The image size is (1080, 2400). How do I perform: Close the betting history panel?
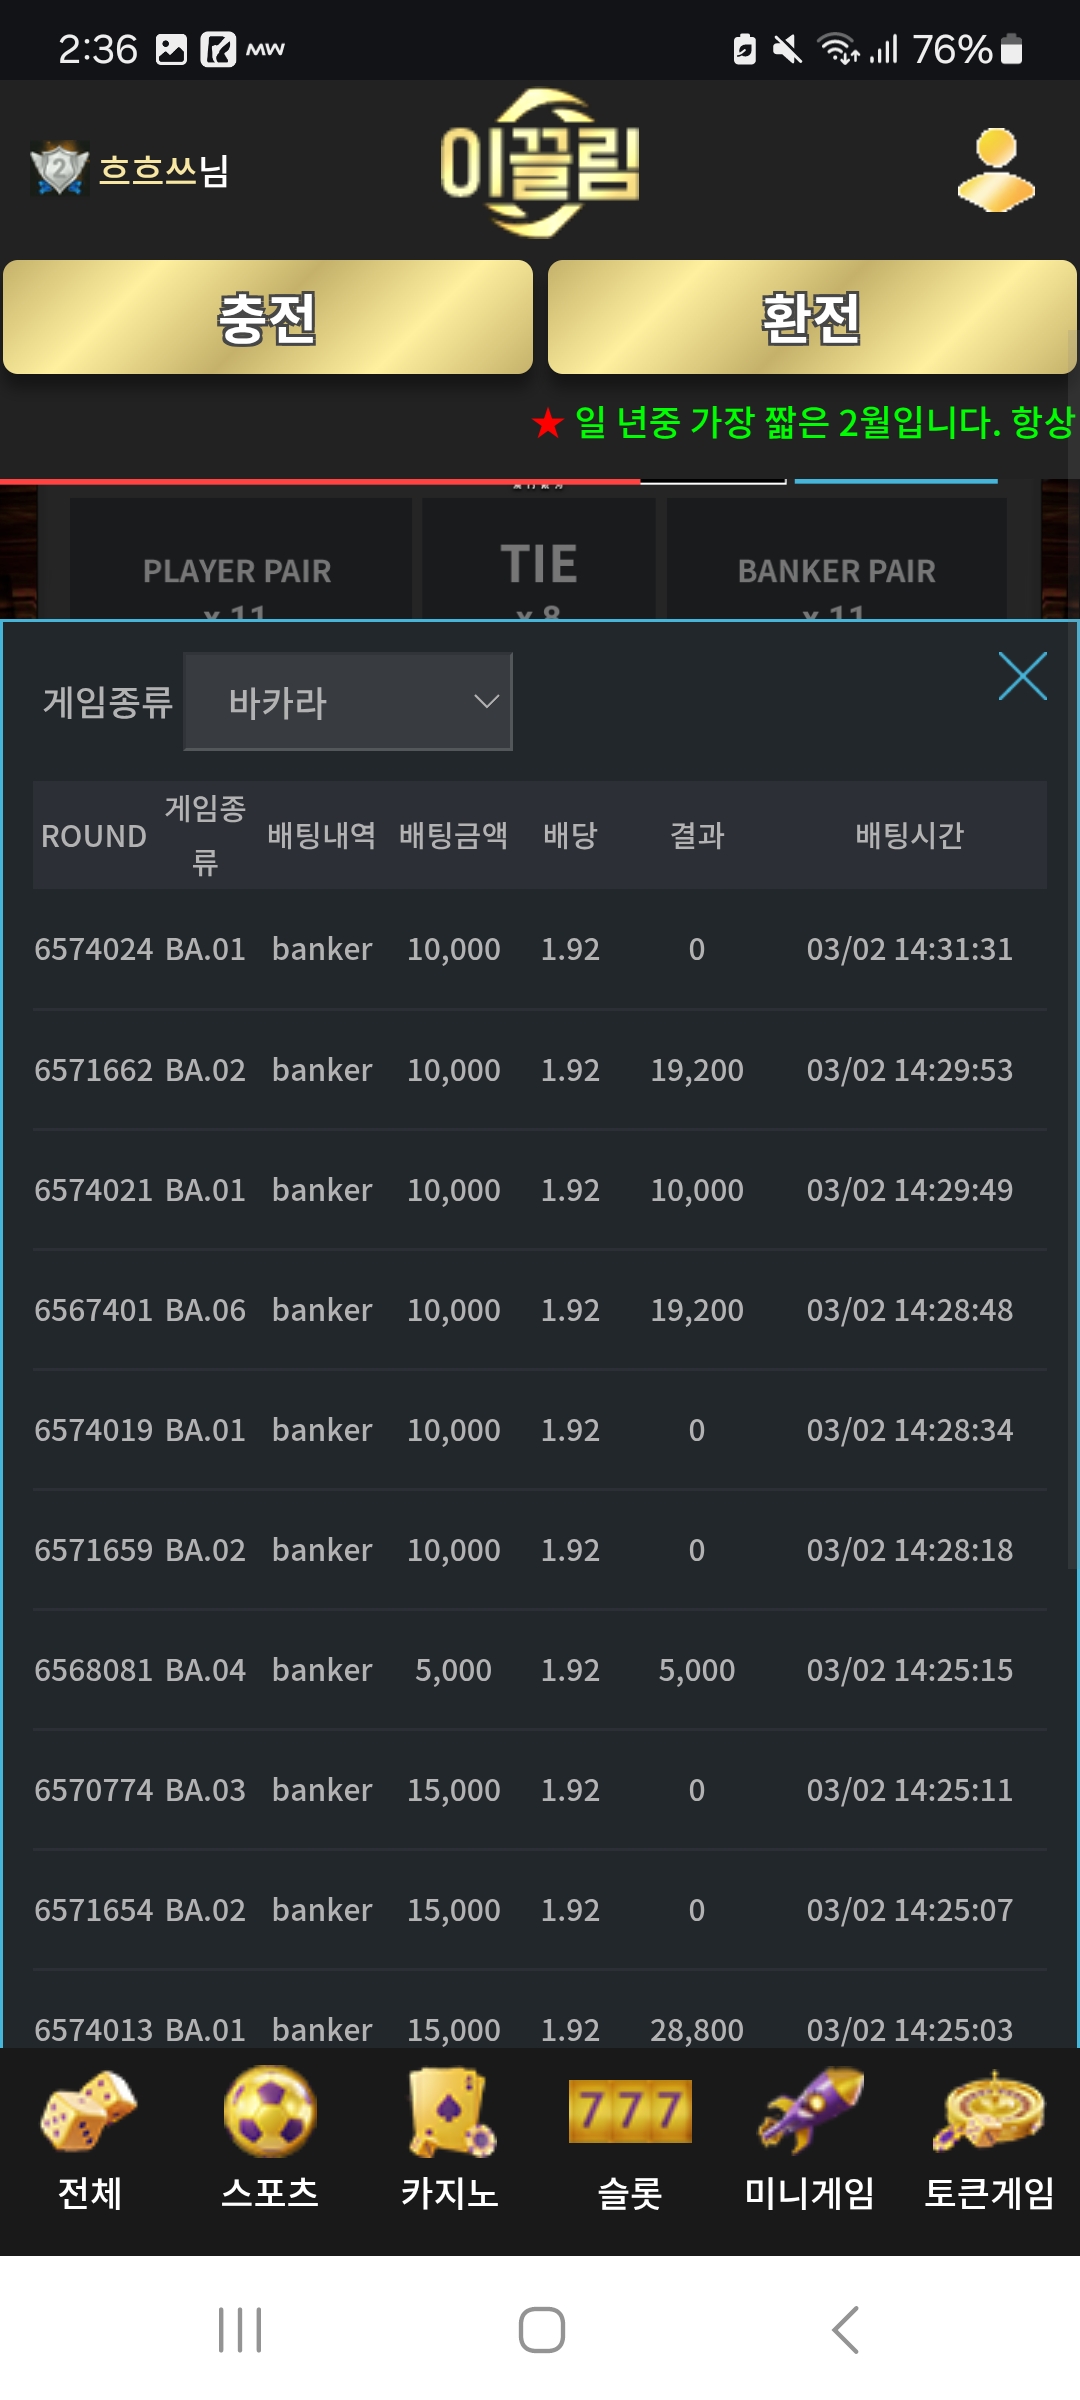point(1022,677)
